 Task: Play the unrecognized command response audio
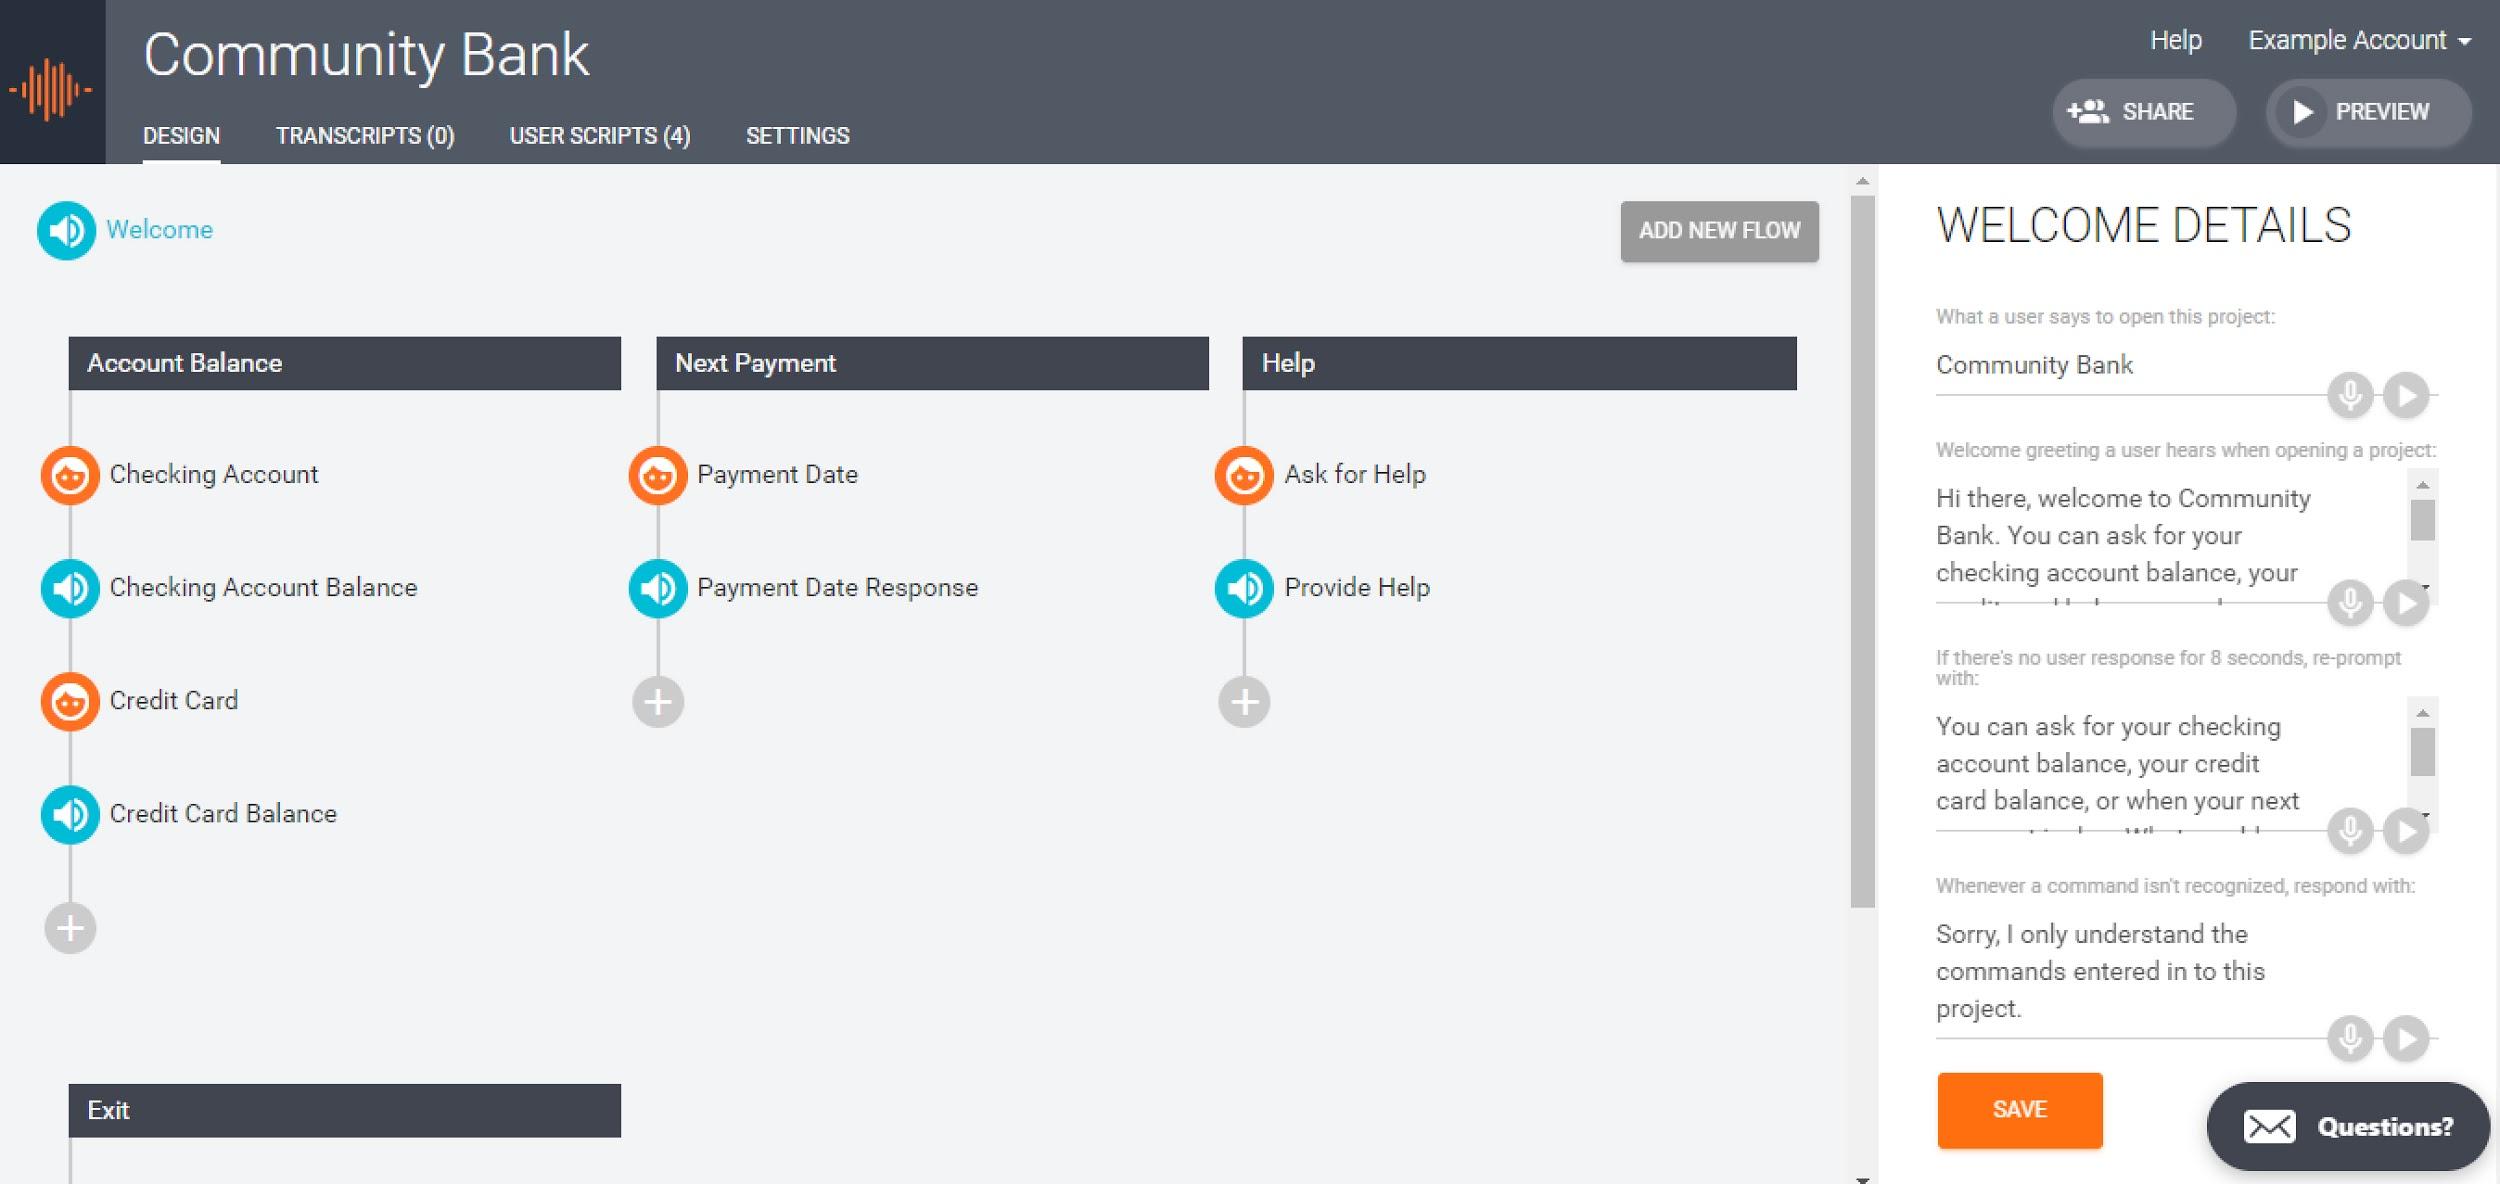(2406, 1039)
